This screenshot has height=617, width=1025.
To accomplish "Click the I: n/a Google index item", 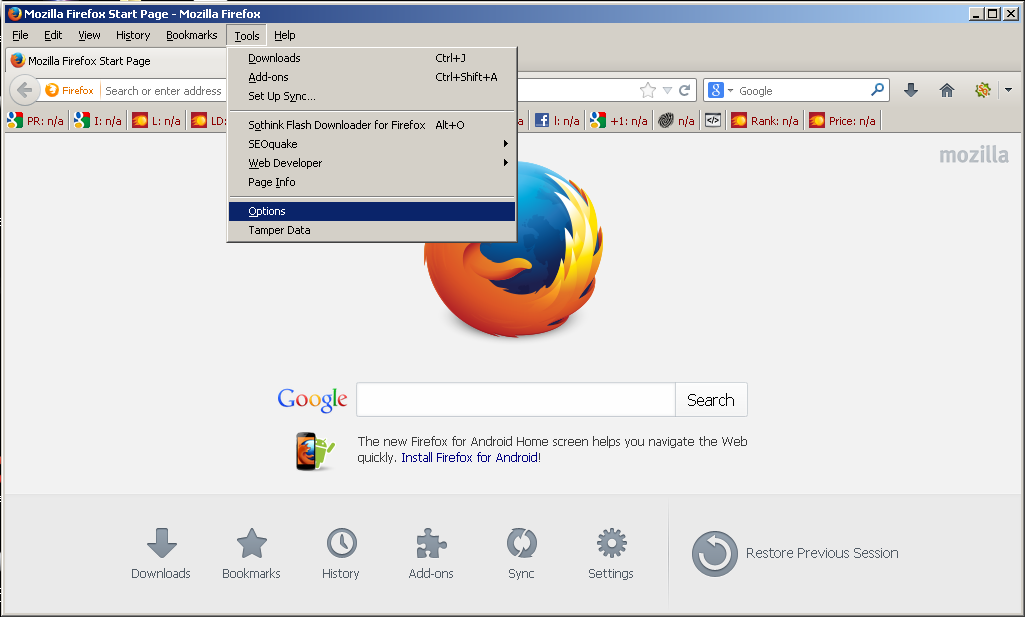I will 98,120.
